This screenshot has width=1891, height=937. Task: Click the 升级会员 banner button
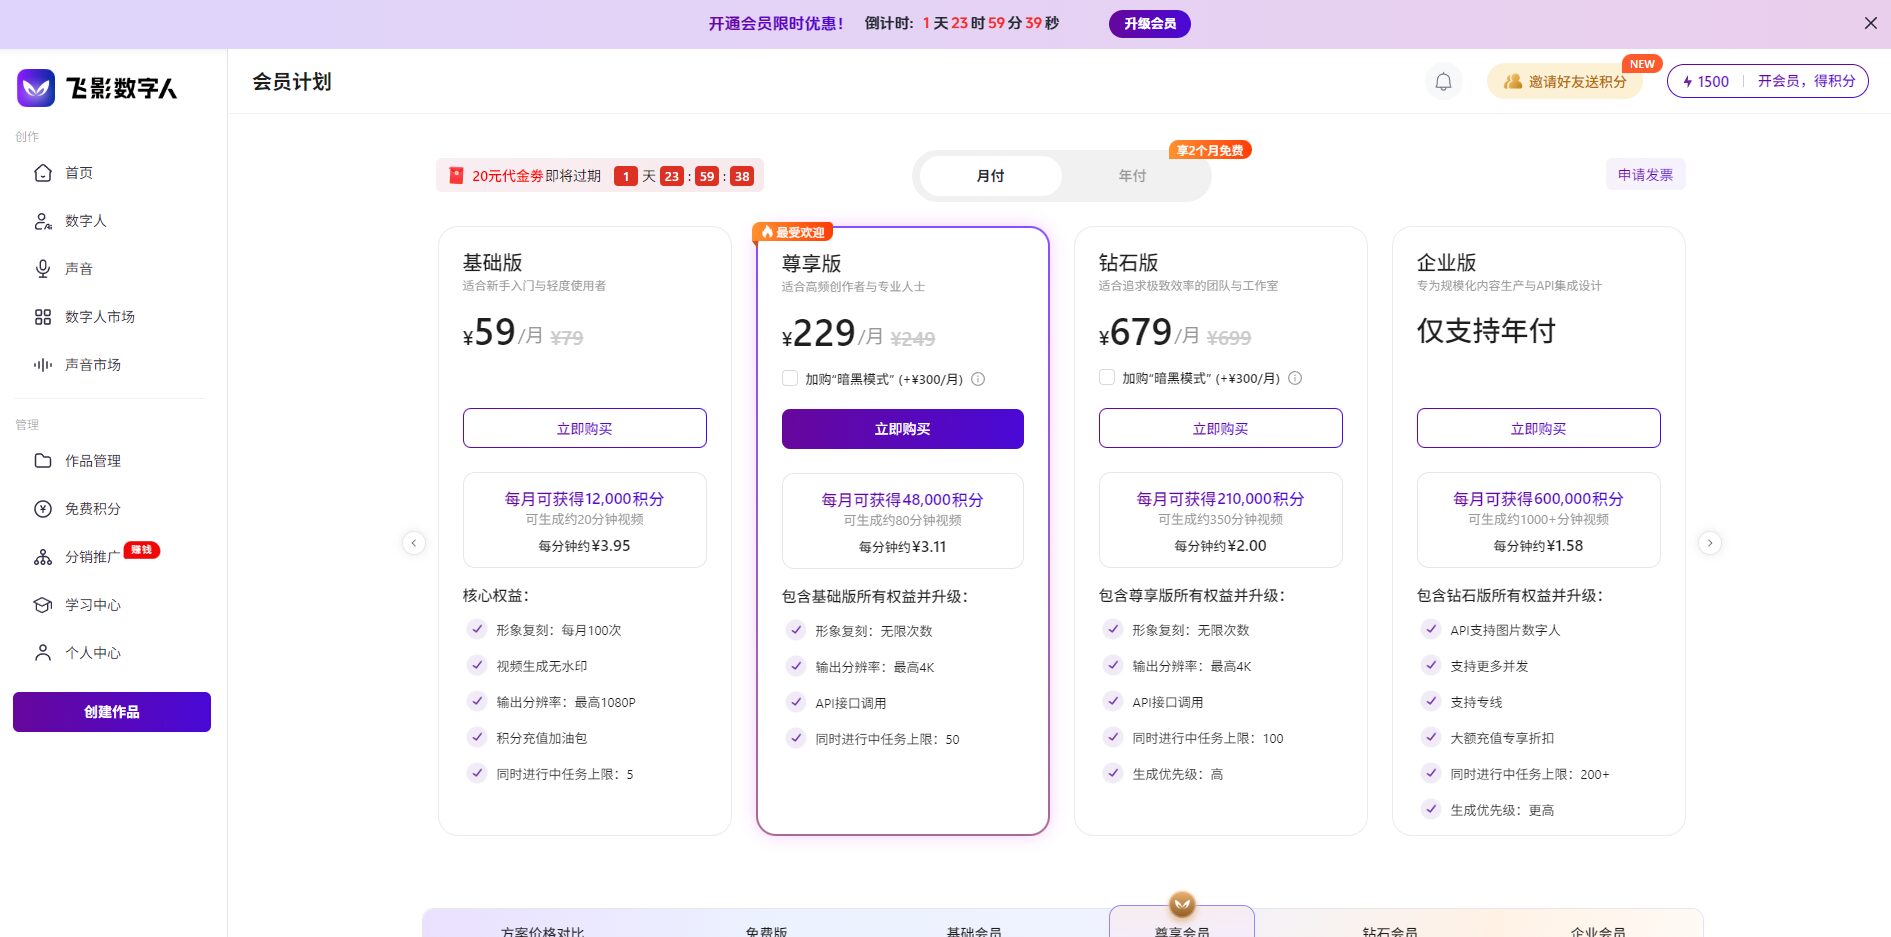1149,24
